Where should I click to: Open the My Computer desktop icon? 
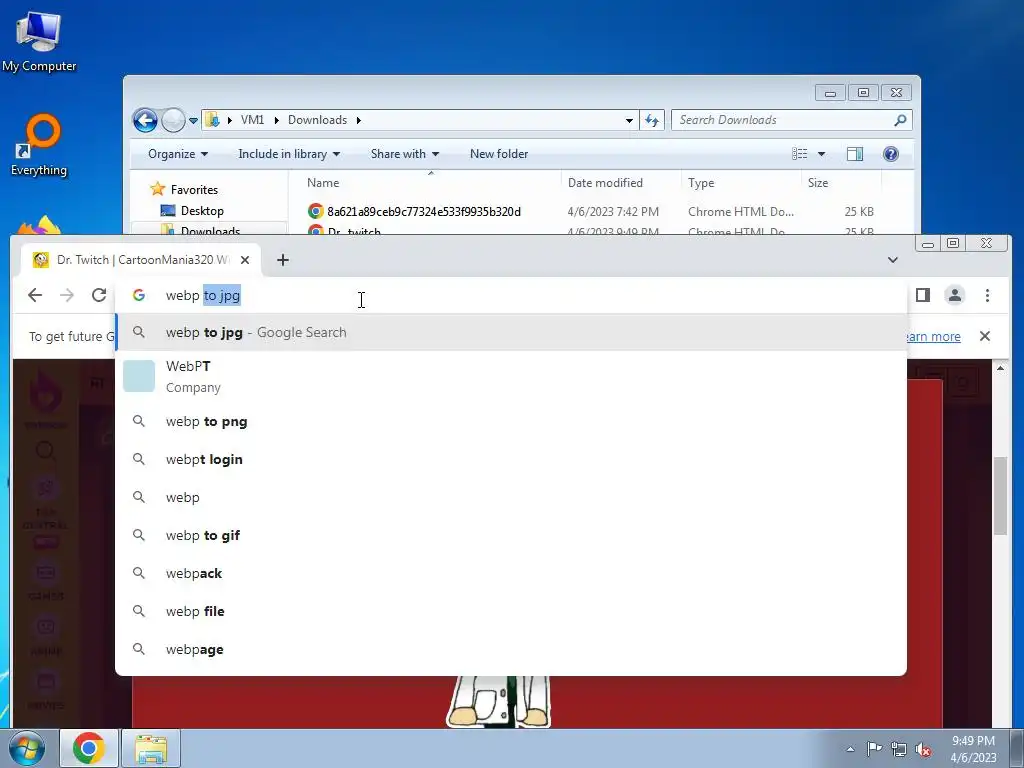[39, 40]
